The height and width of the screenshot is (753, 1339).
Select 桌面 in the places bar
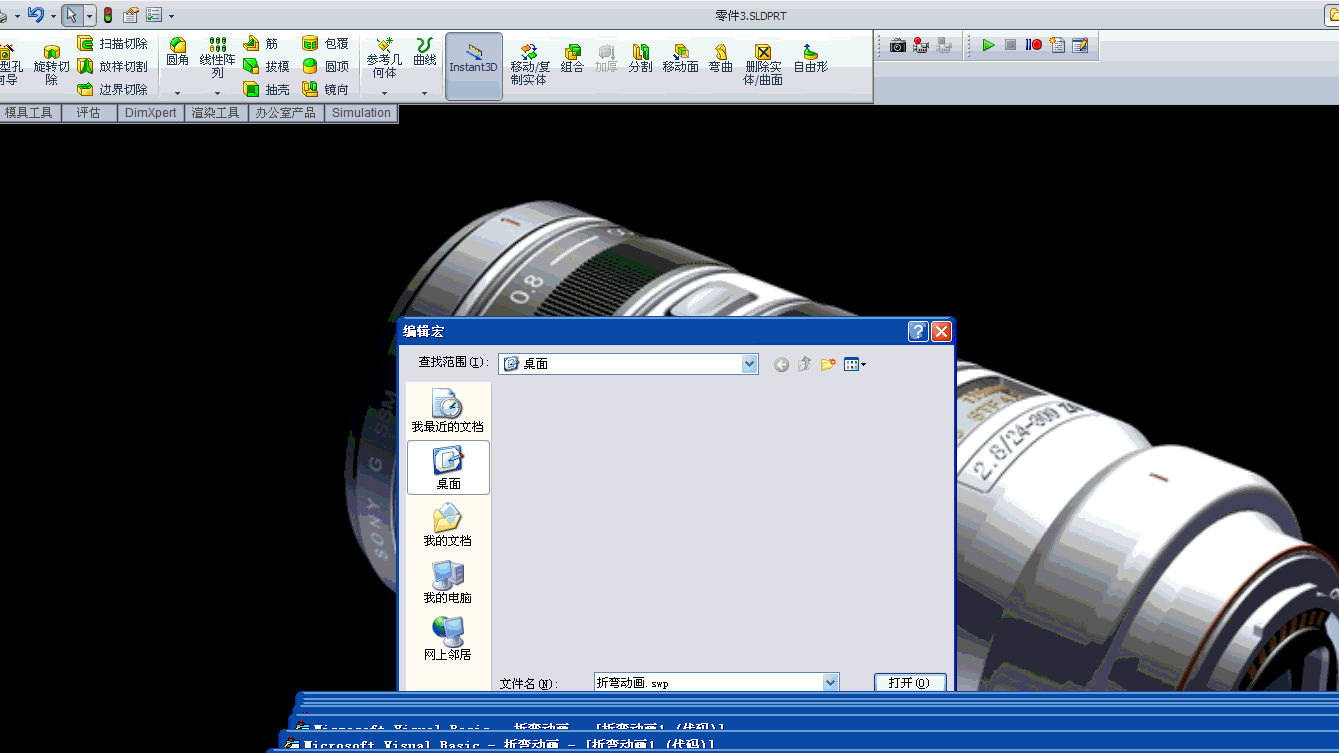449,467
